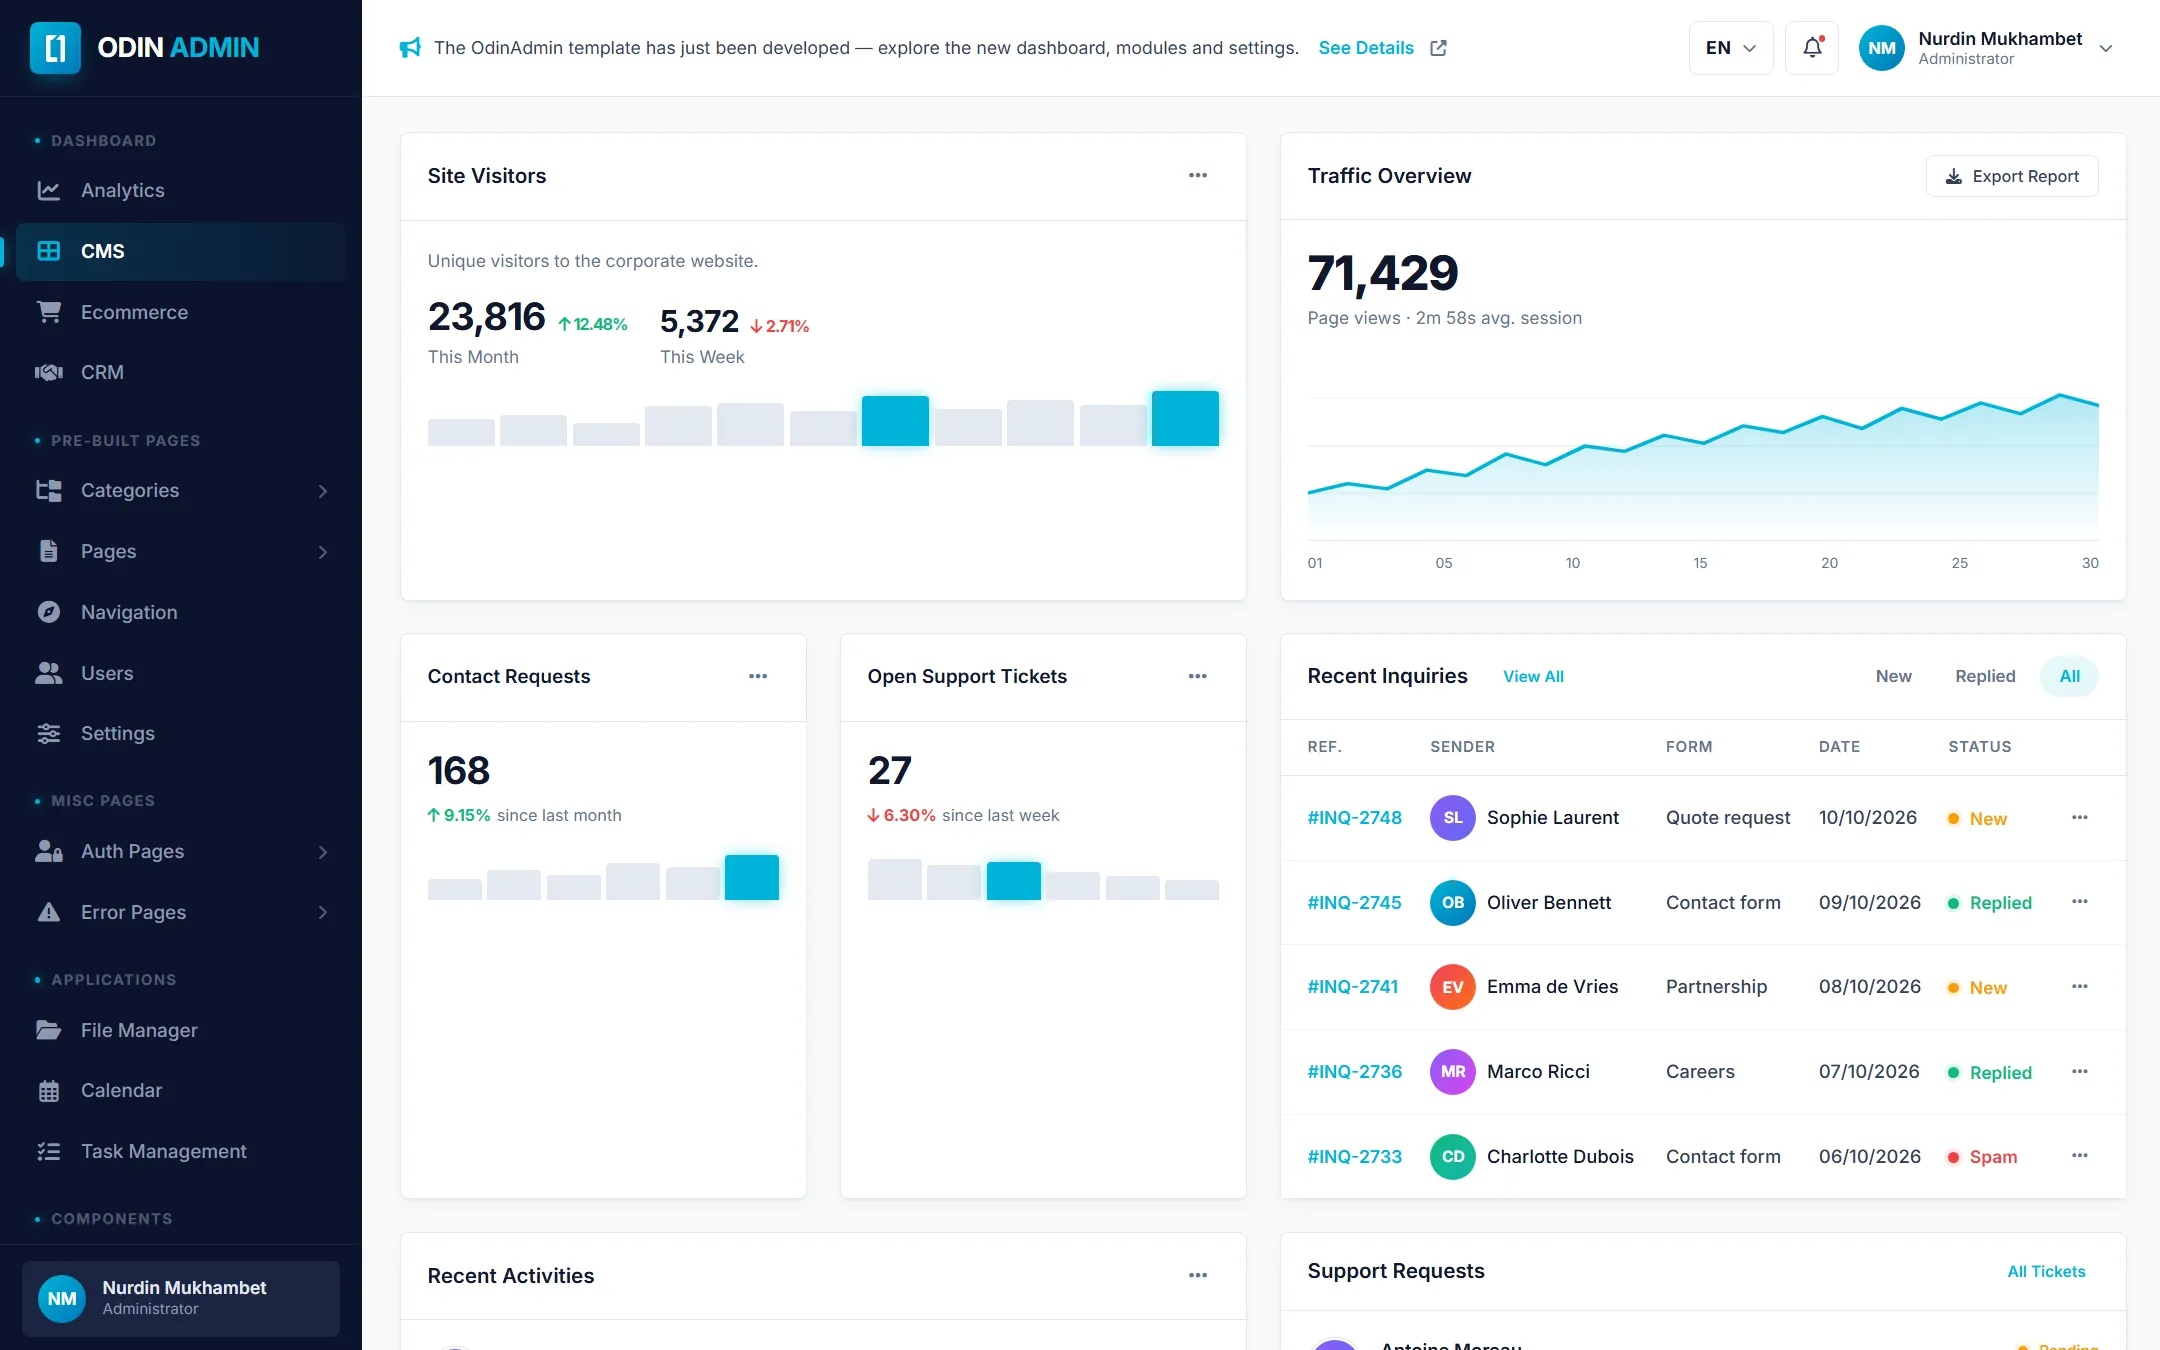The image size is (2160, 1350).
Task: Expand the Pages submenu
Action: click(322, 552)
